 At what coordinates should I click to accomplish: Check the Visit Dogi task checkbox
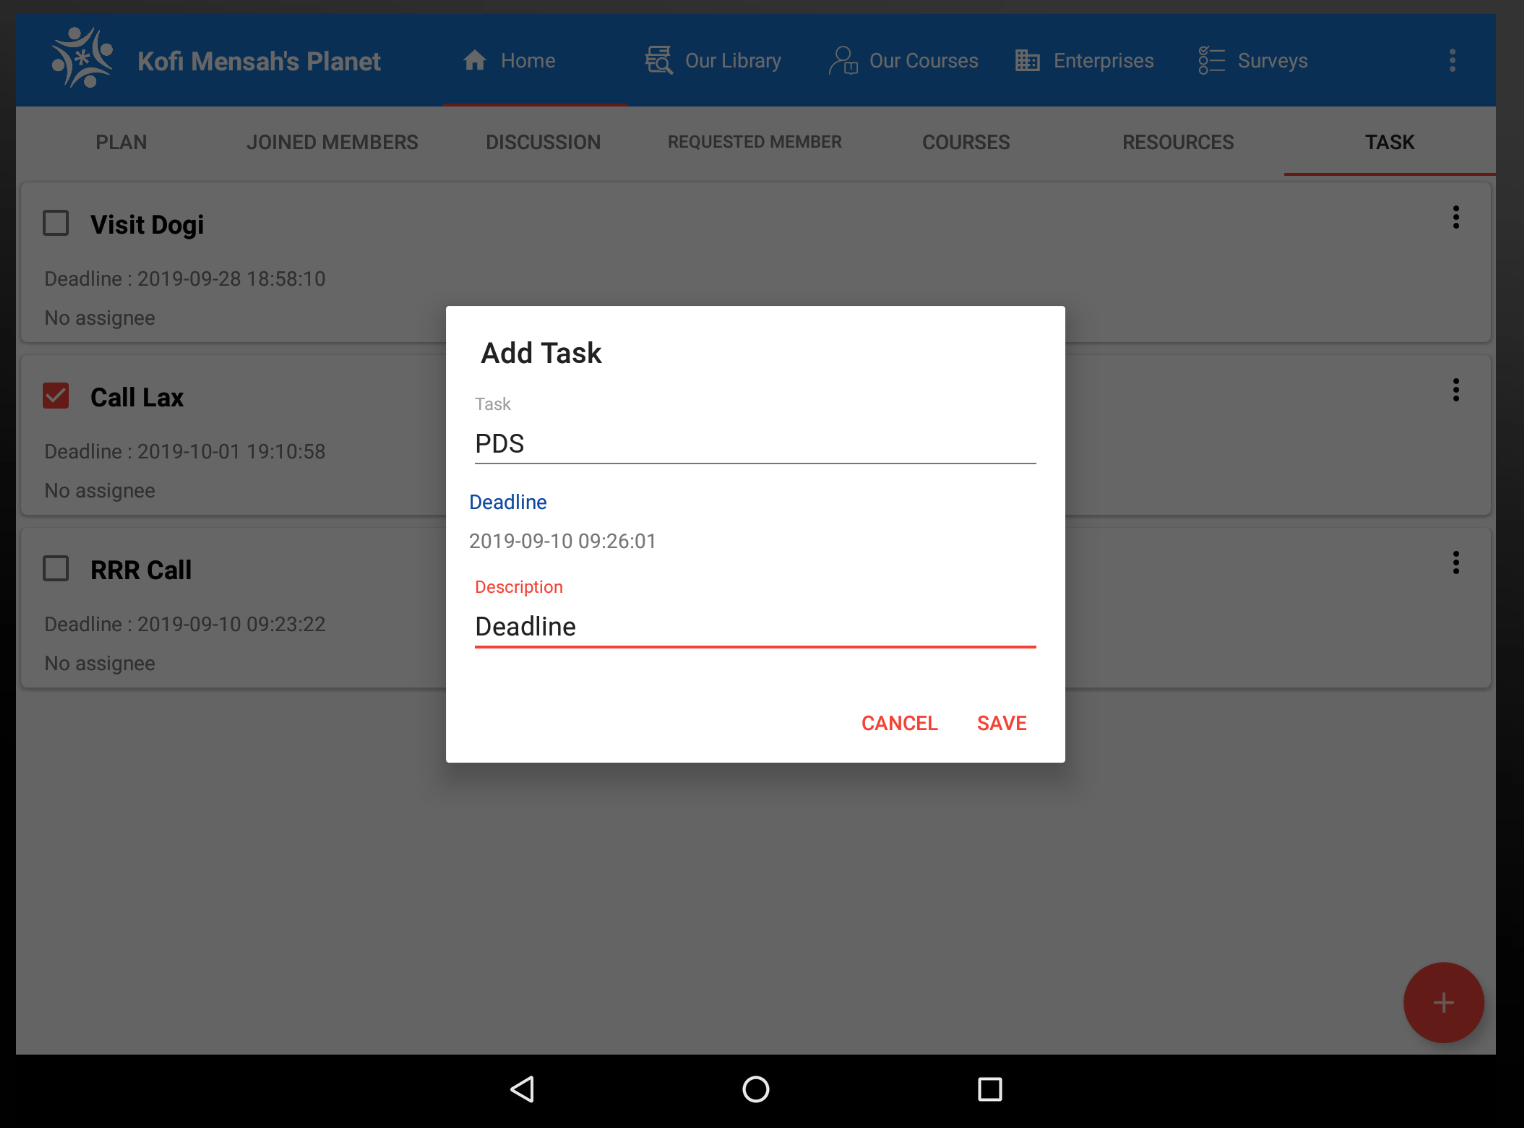click(x=55, y=223)
